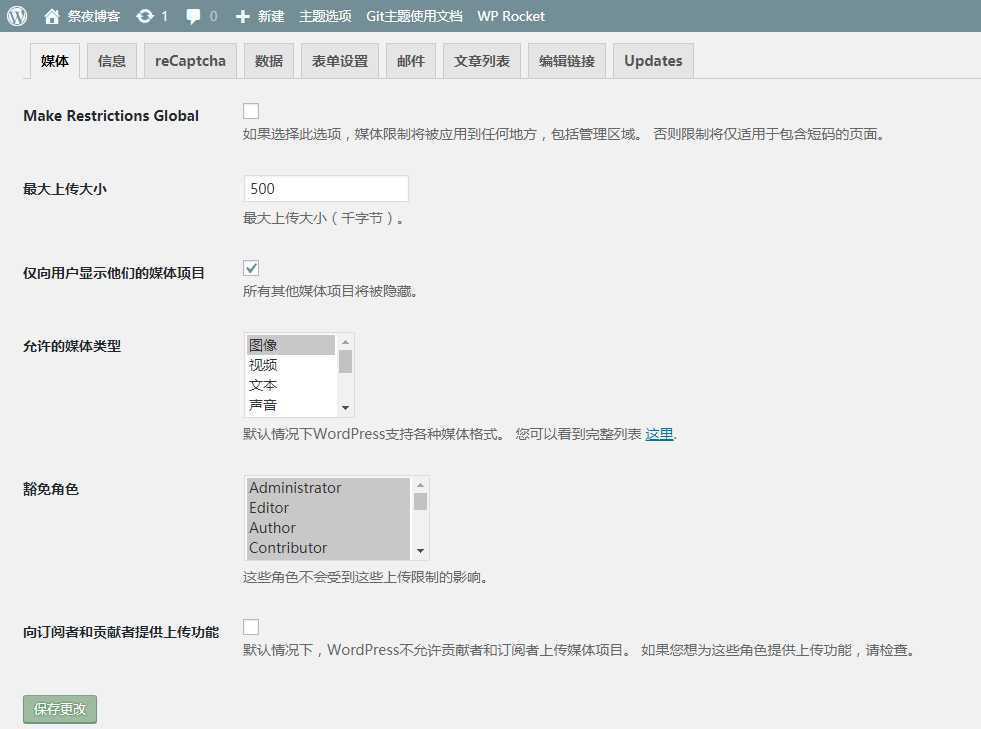Switch to the 表单设置 tab
This screenshot has width=981, height=729.
coord(340,61)
